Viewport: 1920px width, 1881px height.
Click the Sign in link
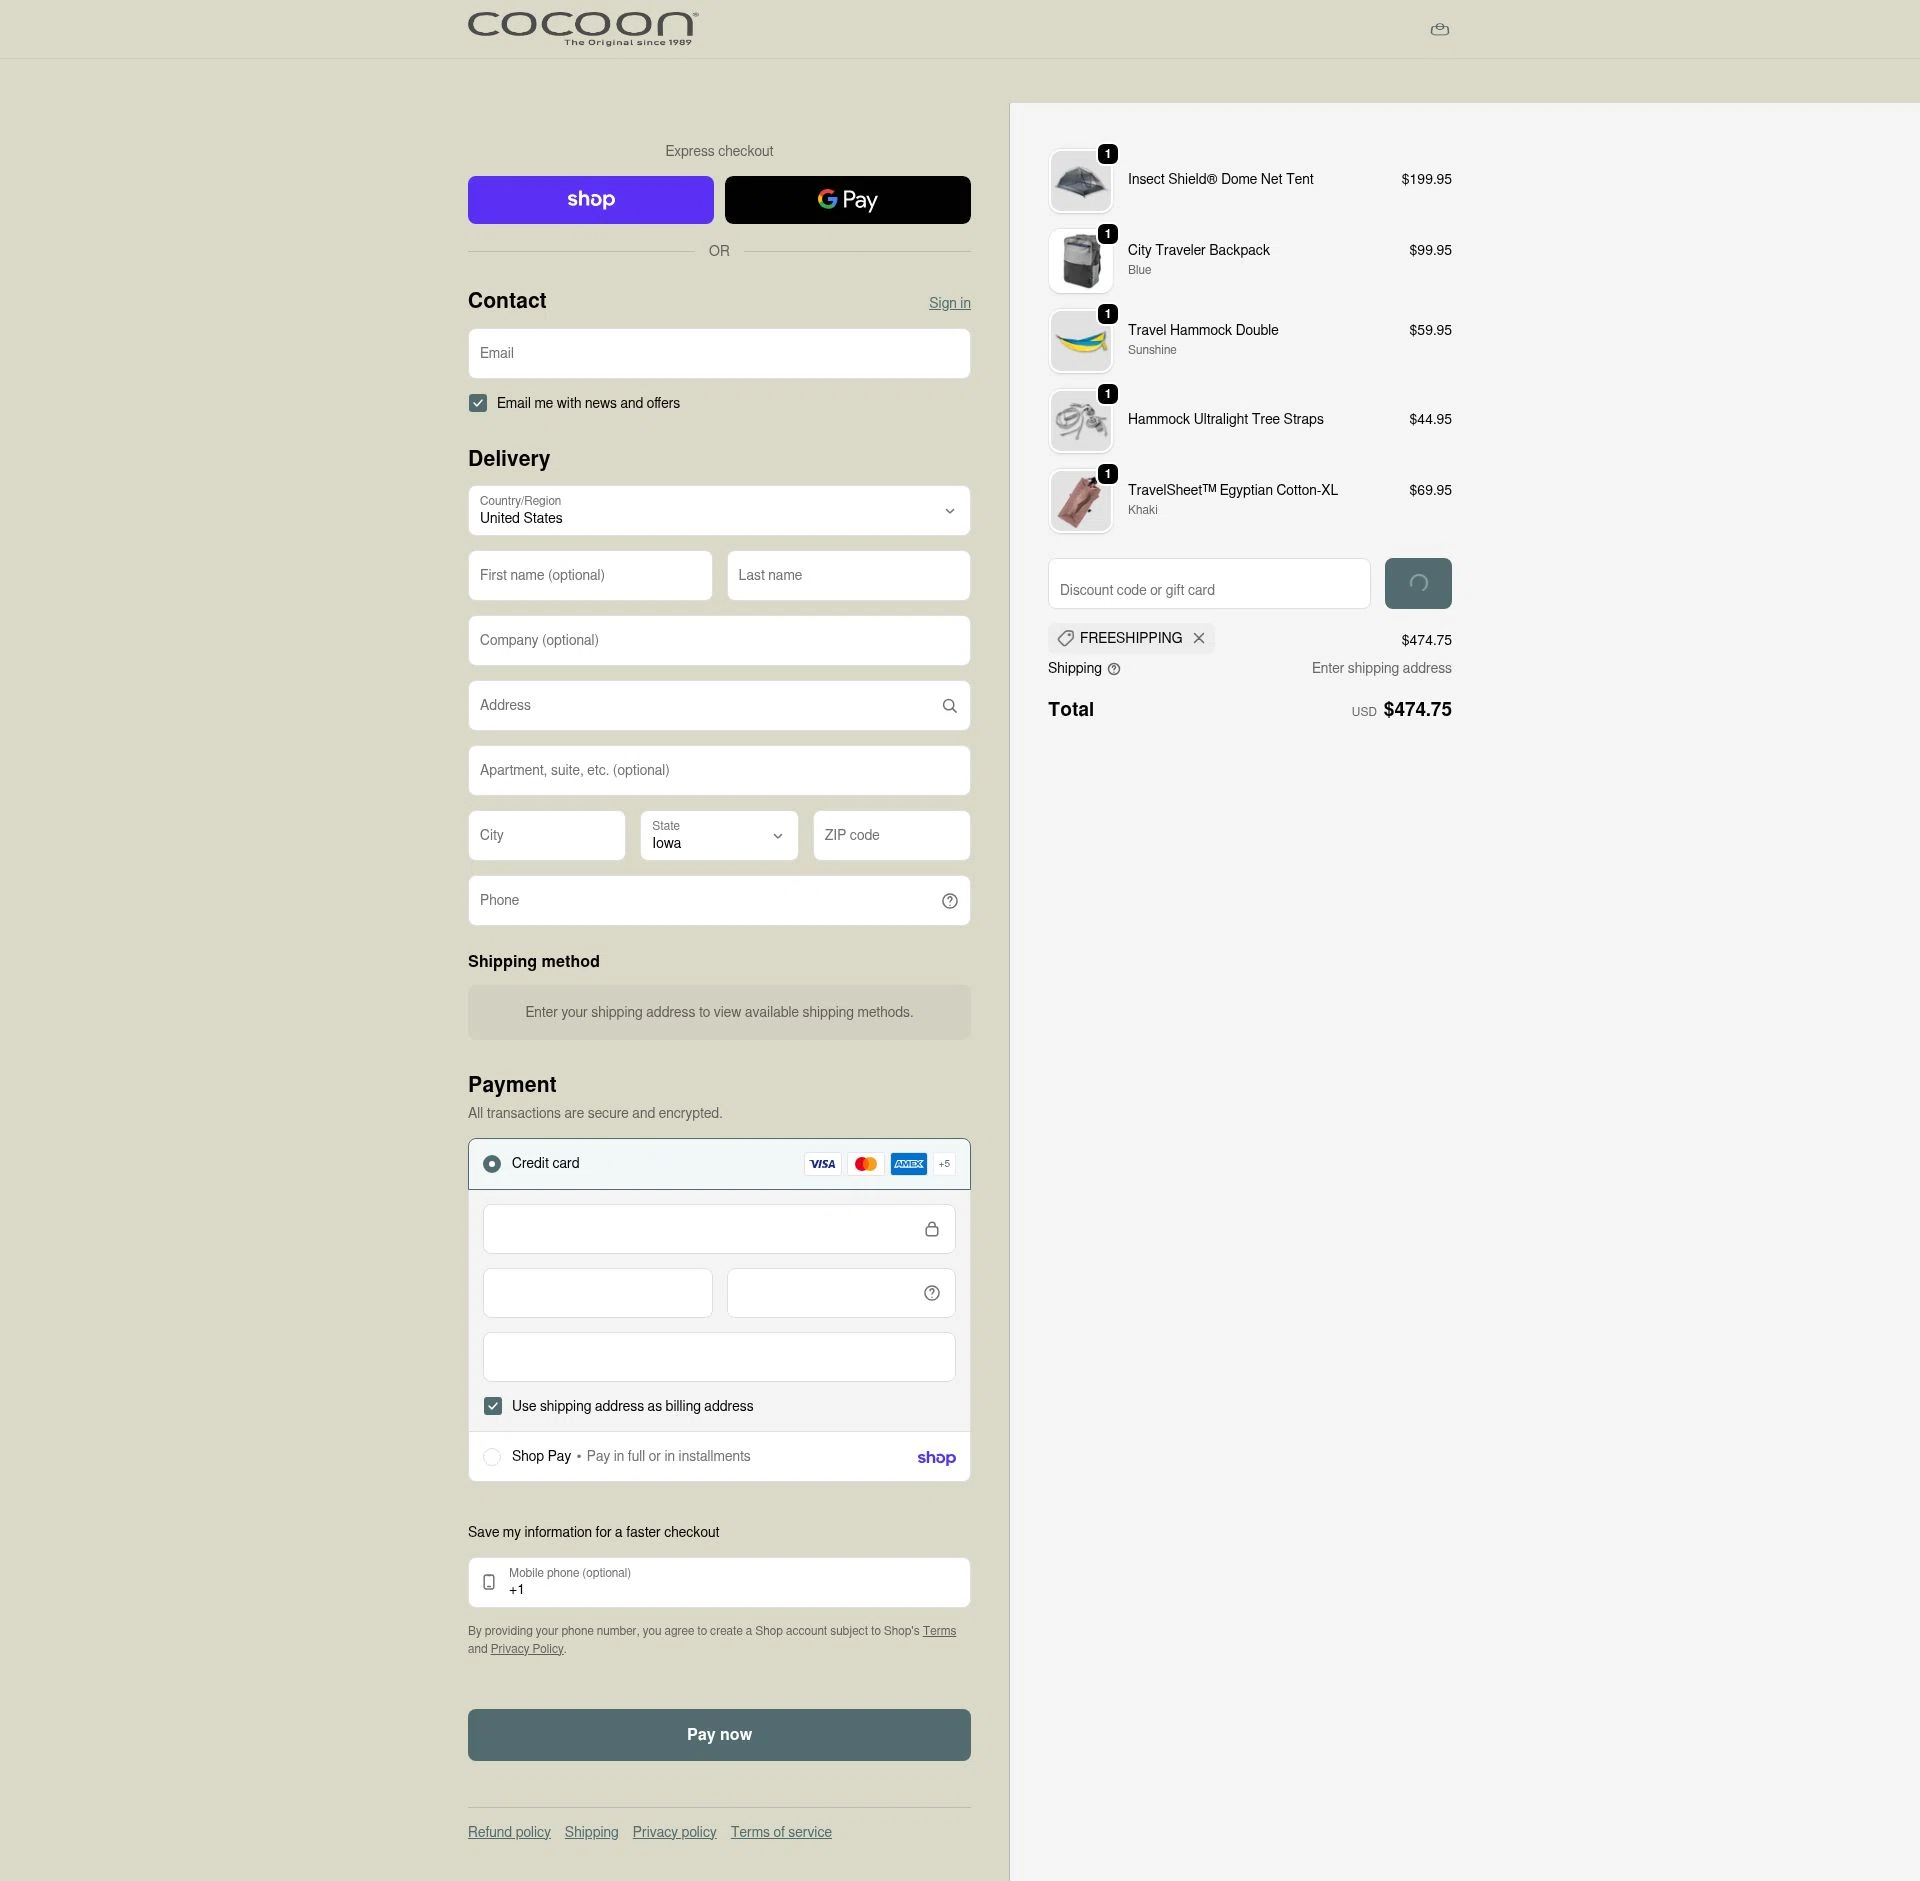949,303
